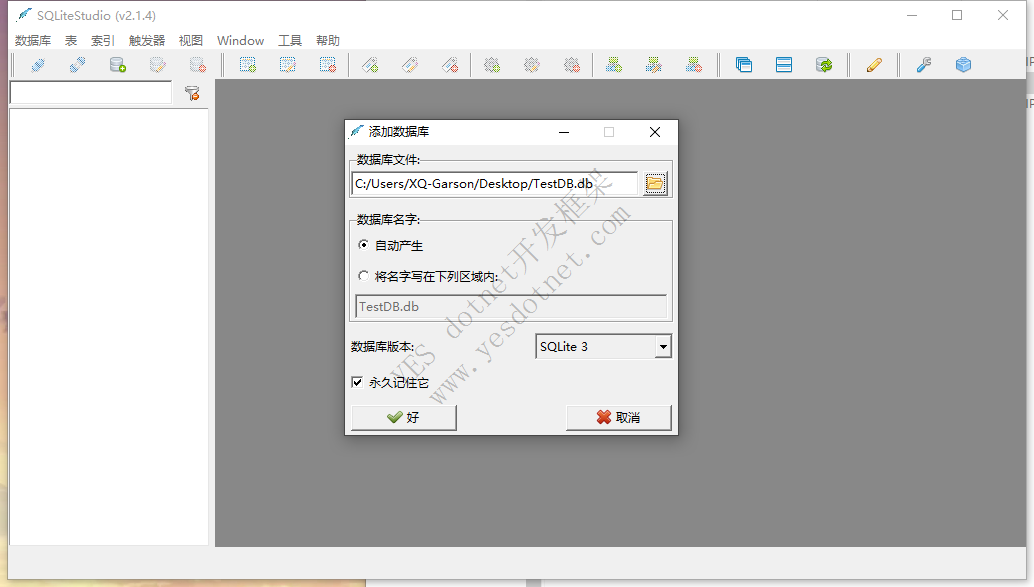This screenshot has height=587, width=1034.
Task: Clear the filter with the funnel icon
Action: [192, 94]
